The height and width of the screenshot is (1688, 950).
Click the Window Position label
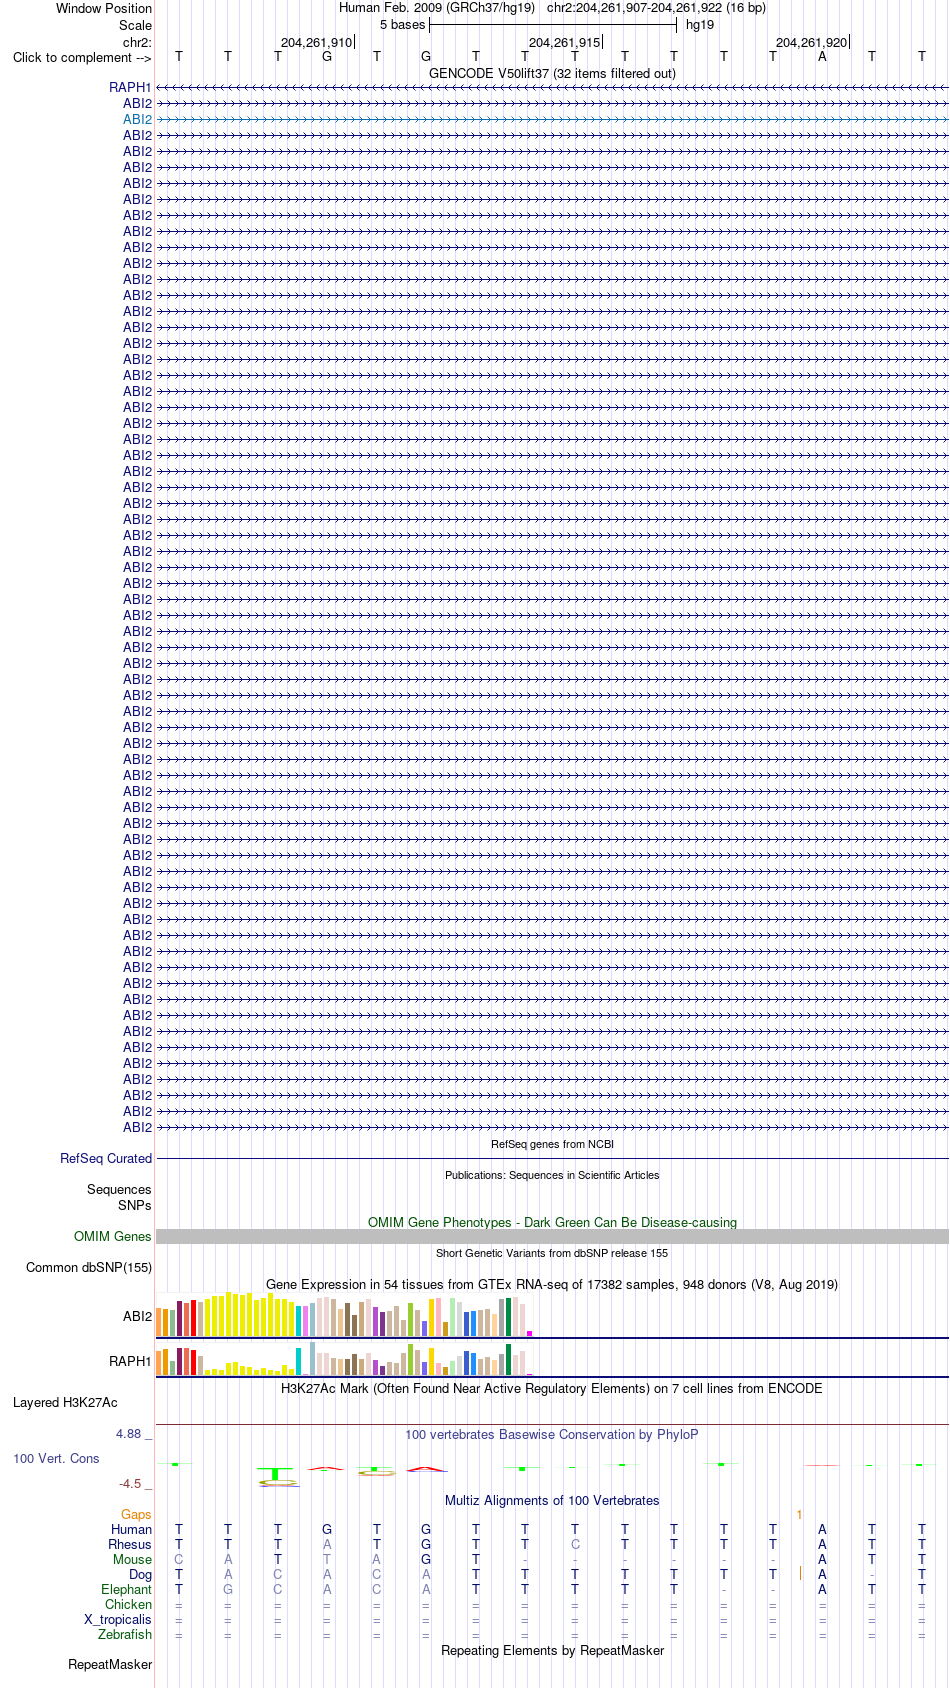coord(104,8)
